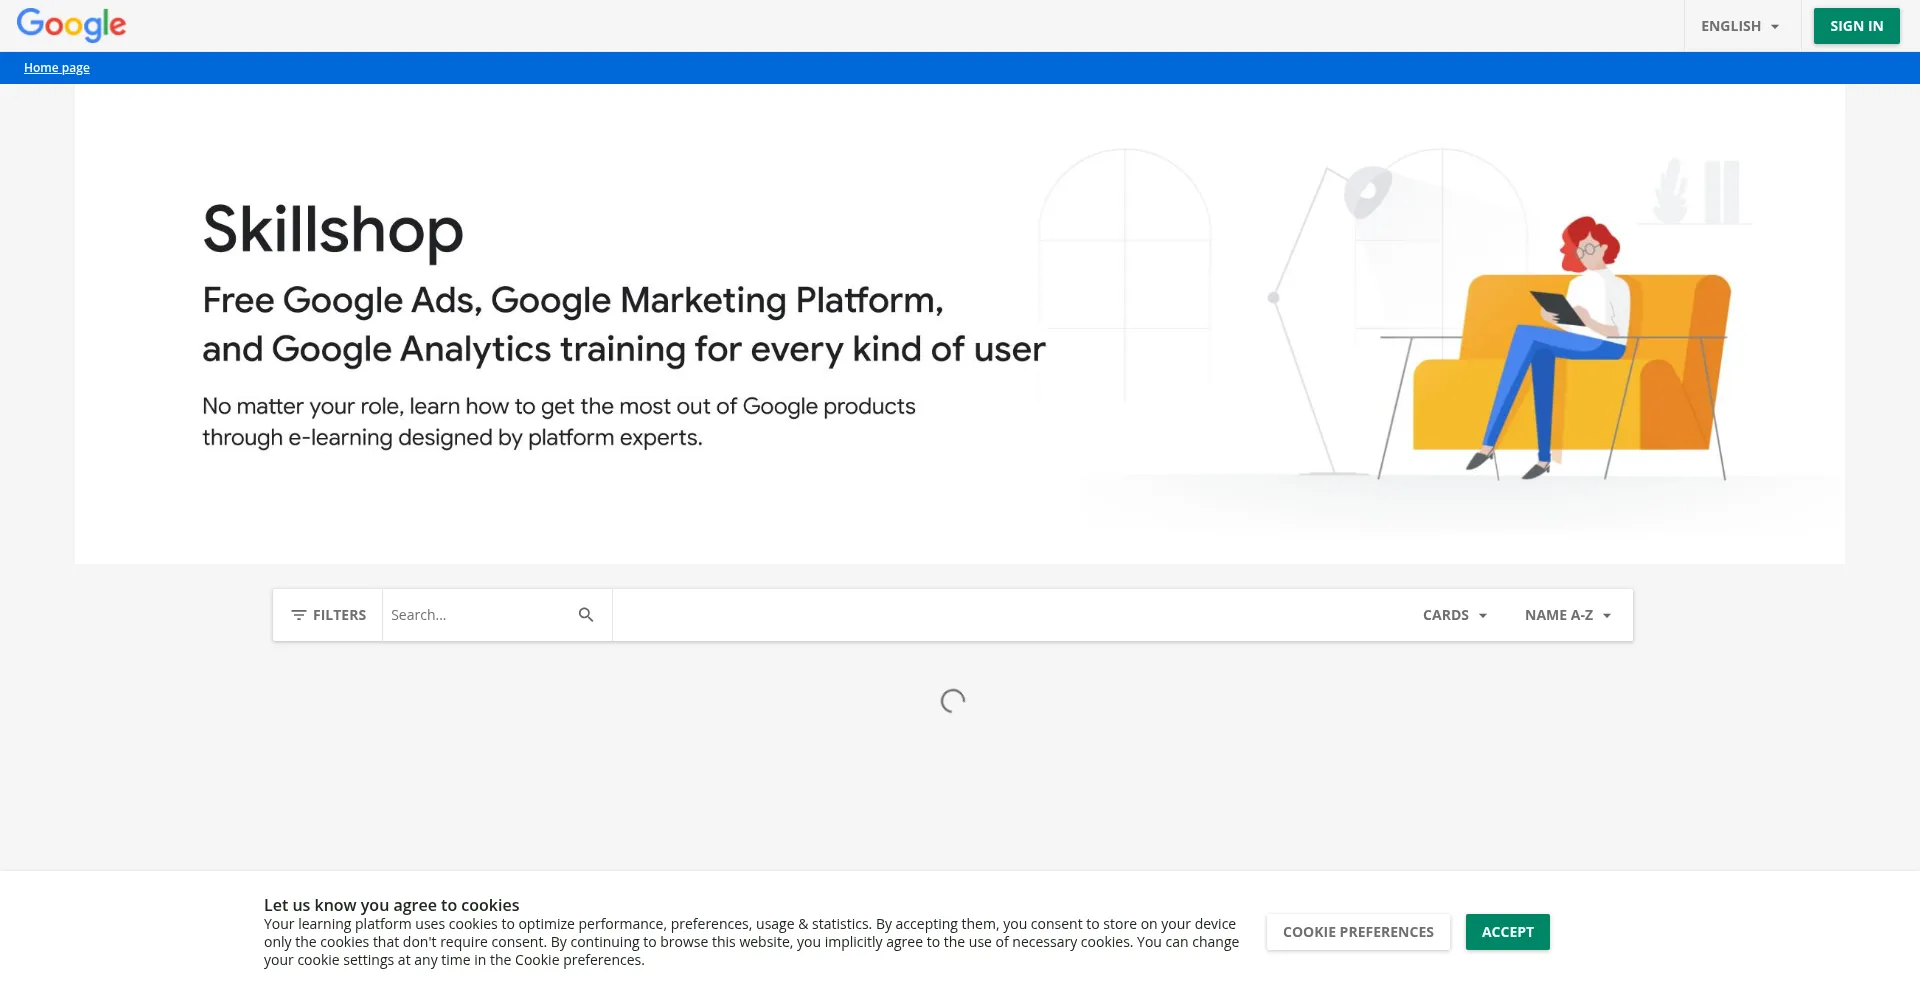Accept cookies with the ACCEPT button
1920x993 pixels.
pyautogui.click(x=1507, y=932)
